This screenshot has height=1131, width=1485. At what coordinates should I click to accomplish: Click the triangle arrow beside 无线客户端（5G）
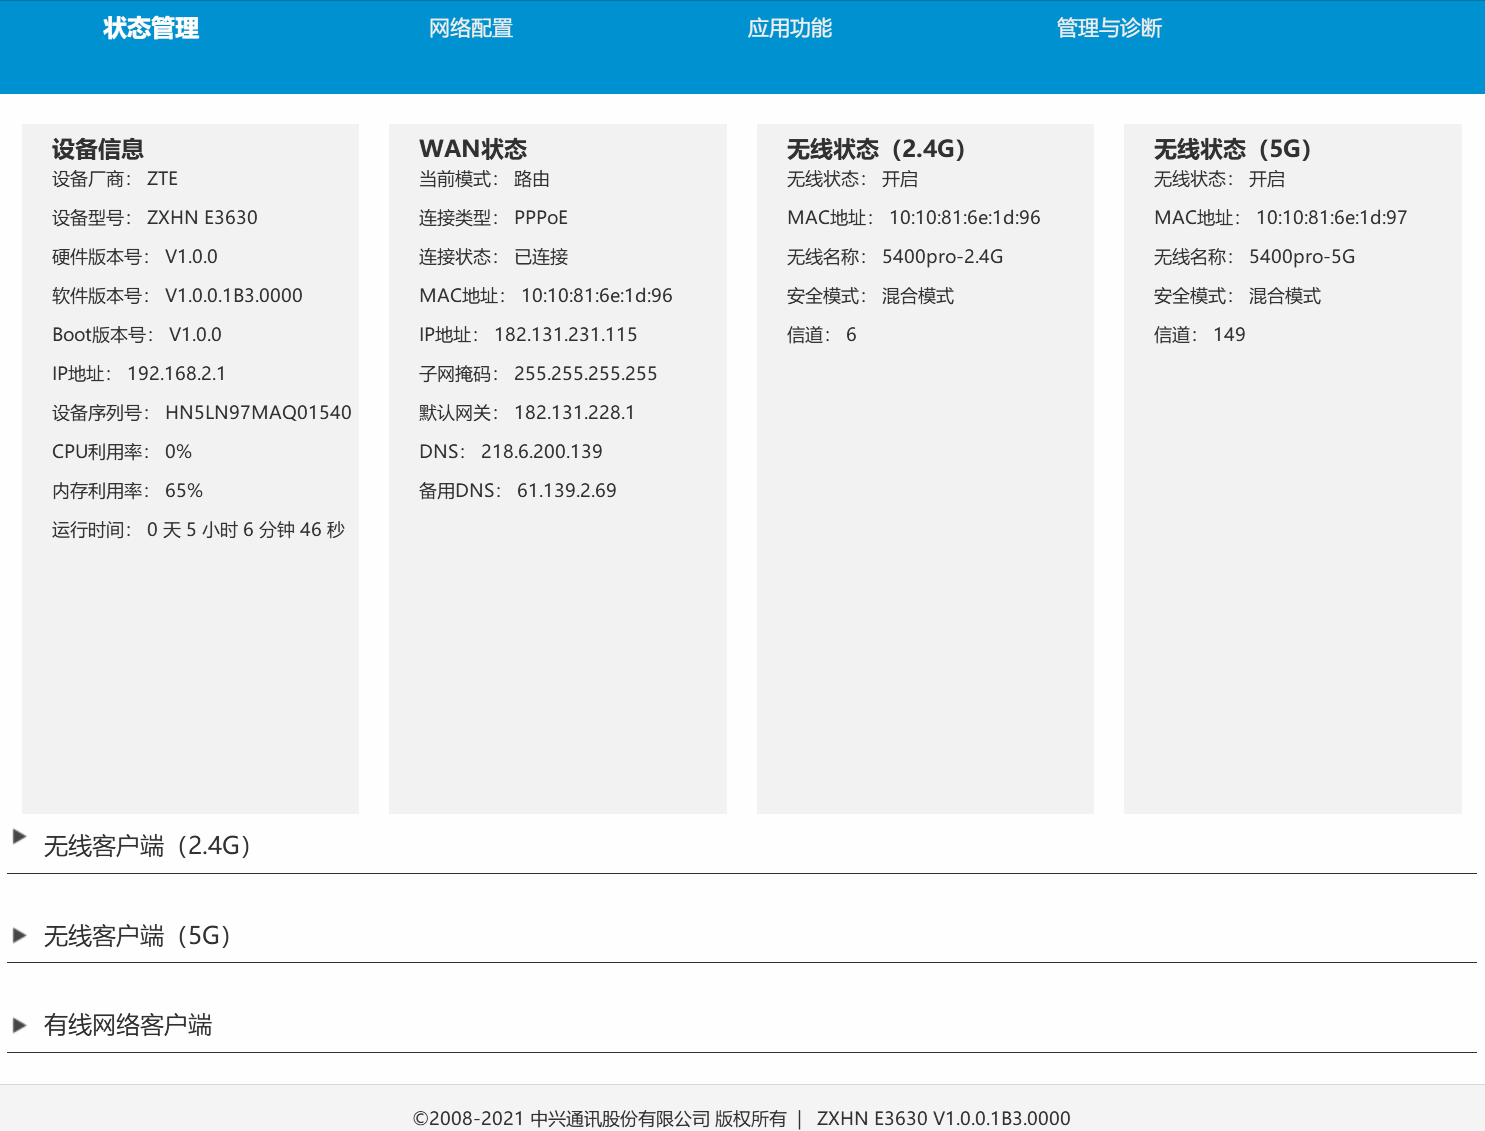19,935
